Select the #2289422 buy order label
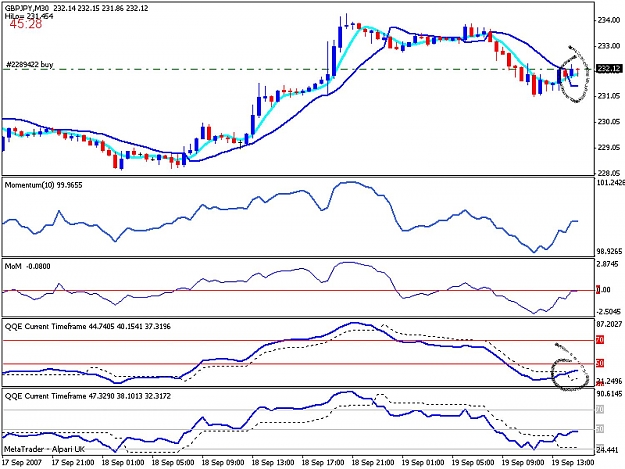Screen dimensions: 625x469 30,64
